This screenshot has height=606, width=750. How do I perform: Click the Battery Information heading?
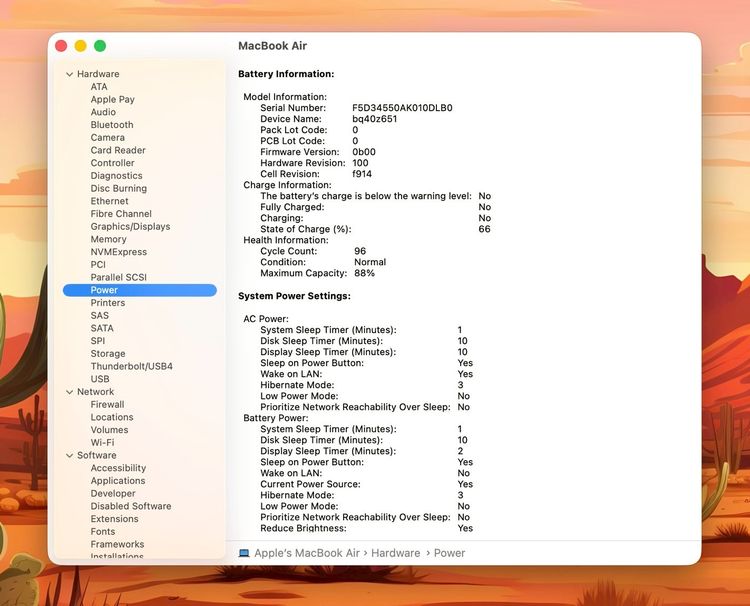coord(286,74)
